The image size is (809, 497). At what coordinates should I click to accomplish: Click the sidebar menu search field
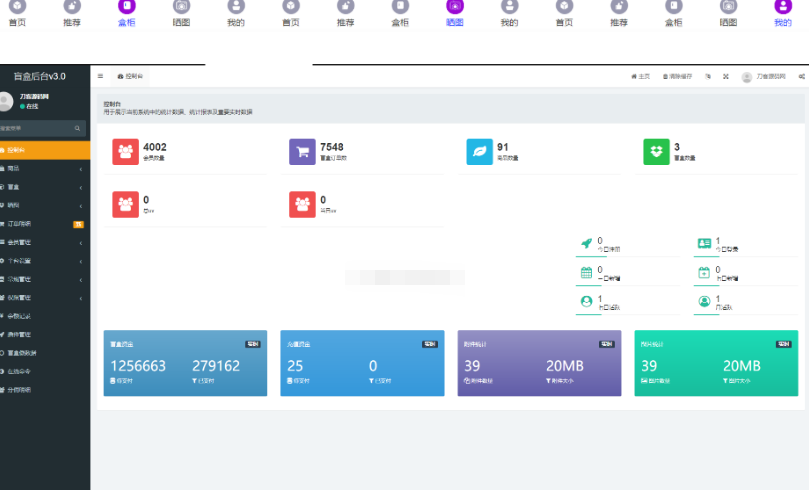(x=38, y=128)
